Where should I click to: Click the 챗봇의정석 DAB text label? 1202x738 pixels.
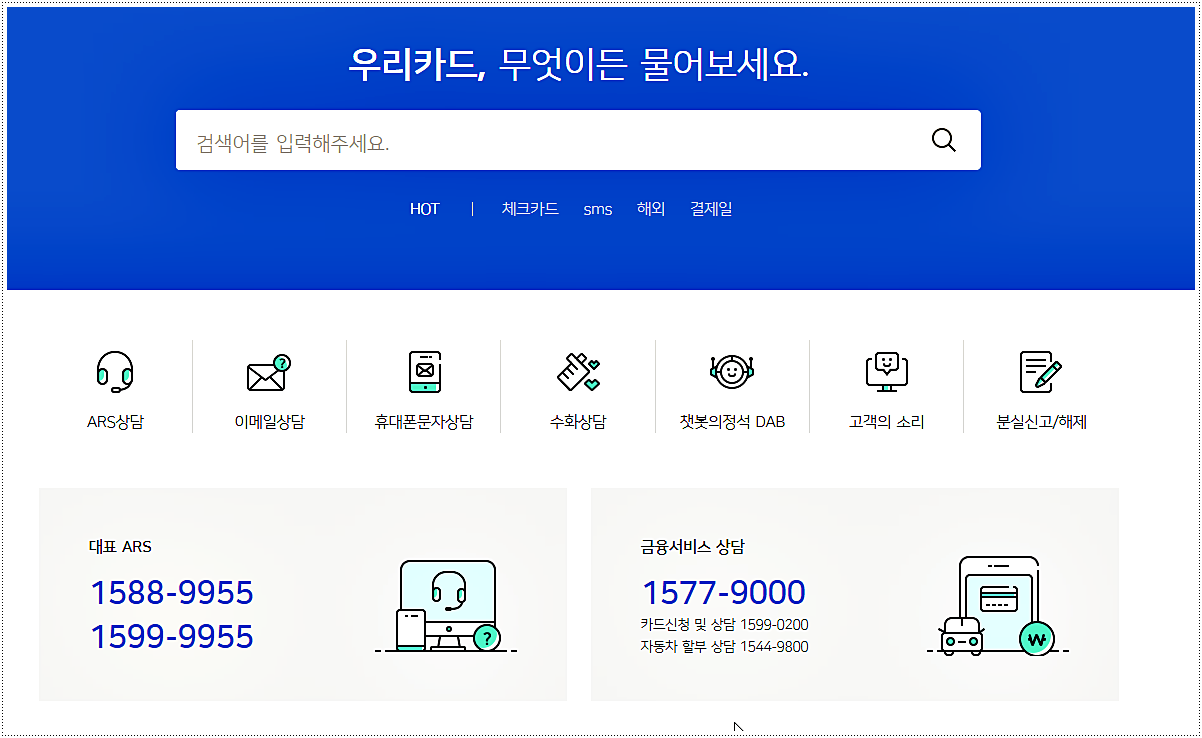click(732, 422)
